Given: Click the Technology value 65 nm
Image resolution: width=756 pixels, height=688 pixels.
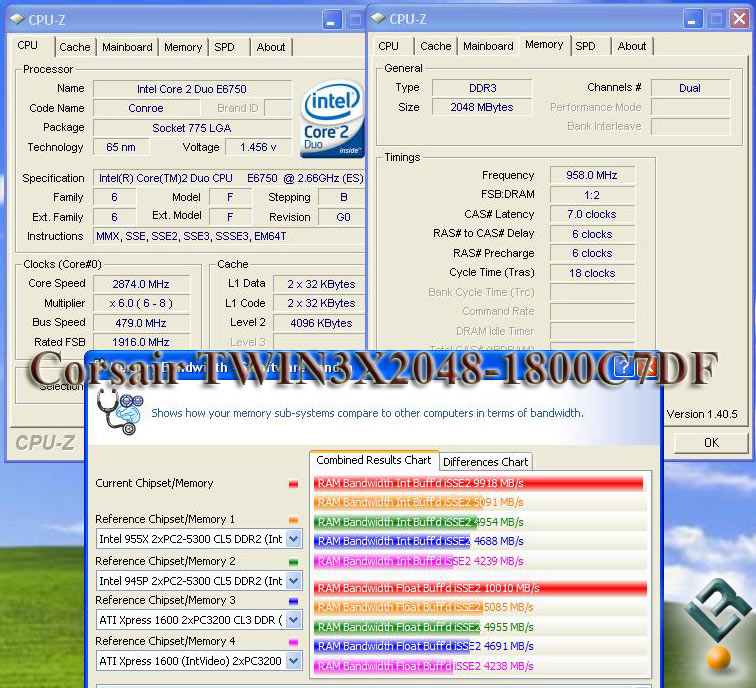Looking at the screenshot, I should pos(121,148).
